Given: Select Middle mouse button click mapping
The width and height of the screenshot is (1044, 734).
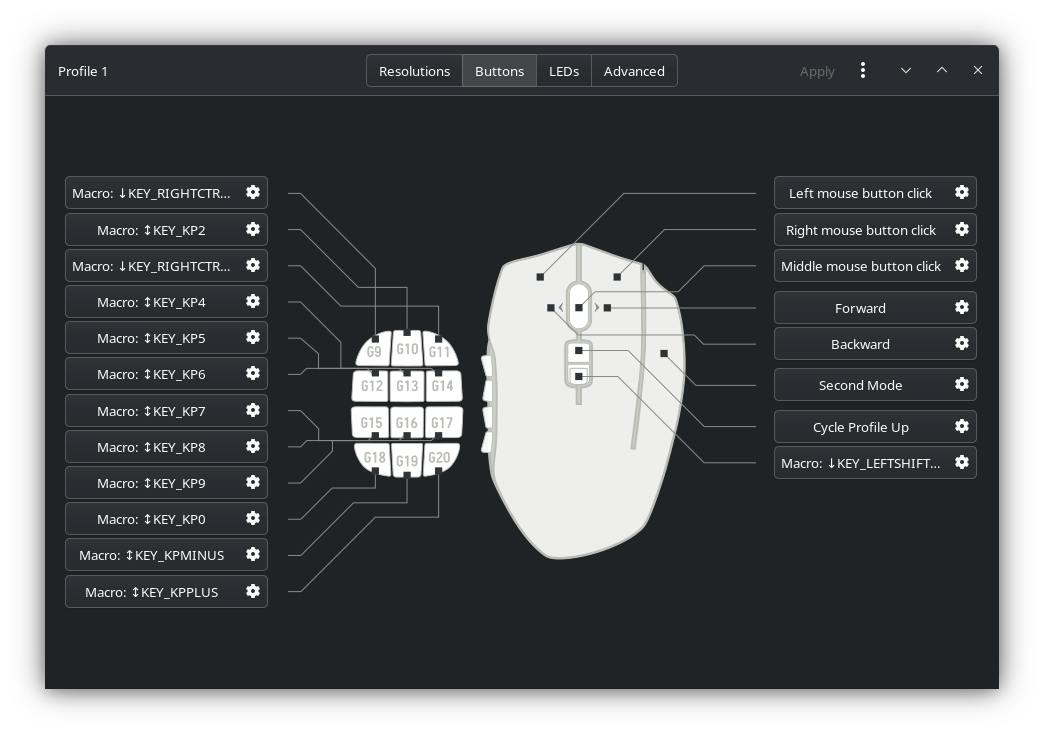Looking at the screenshot, I should pos(860,266).
